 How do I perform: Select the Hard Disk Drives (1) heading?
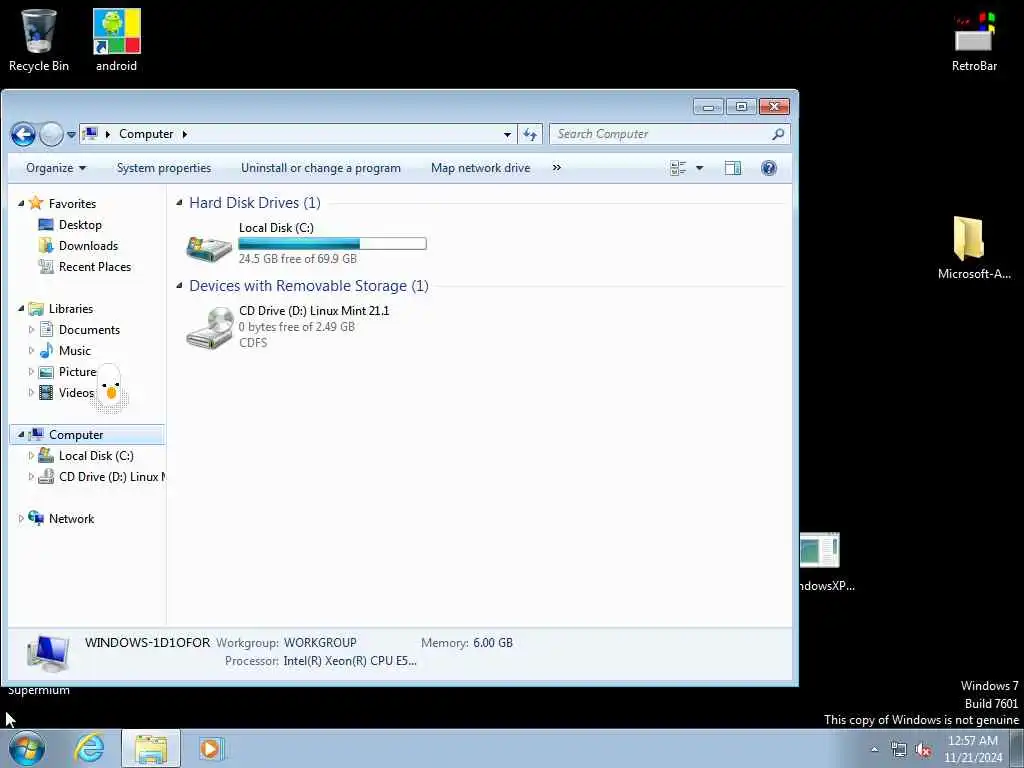click(x=255, y=203)
